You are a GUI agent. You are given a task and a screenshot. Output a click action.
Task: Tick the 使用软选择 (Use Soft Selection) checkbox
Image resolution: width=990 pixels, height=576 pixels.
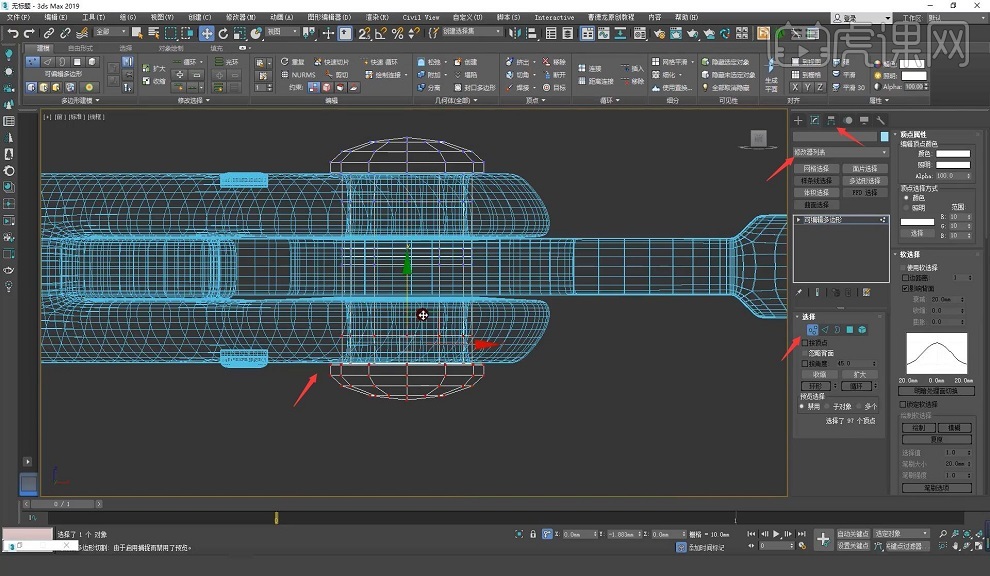(904, 268)
